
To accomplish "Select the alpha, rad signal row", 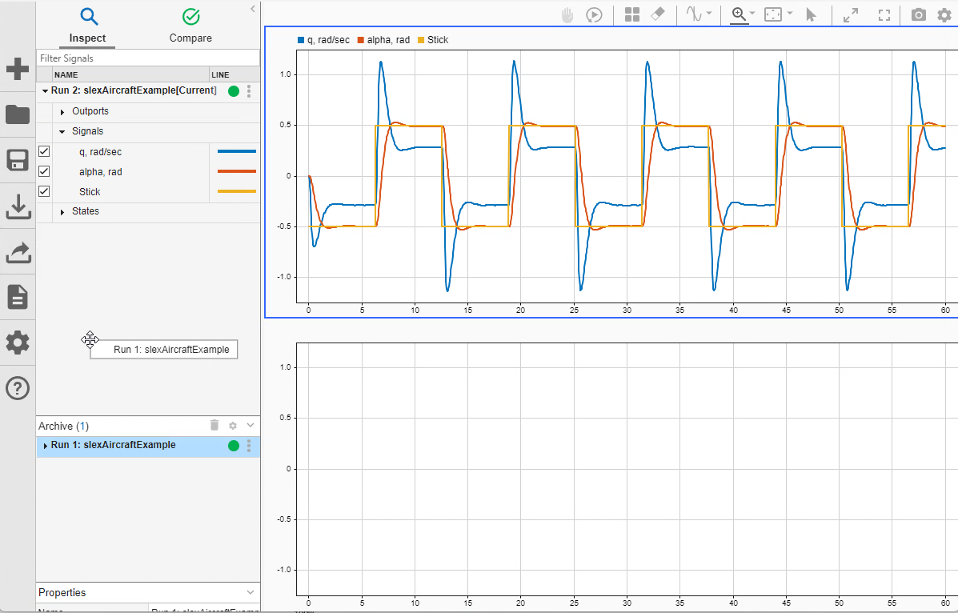I will click(x=148, y=172).
